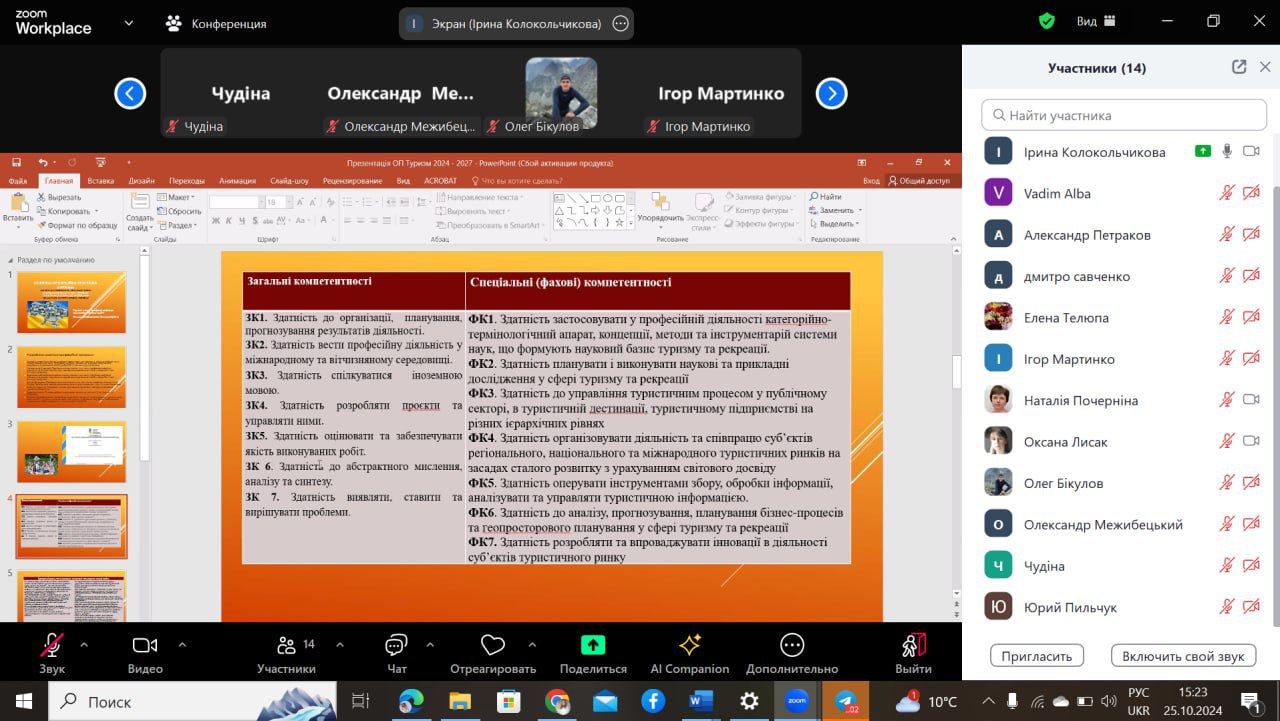The image size is (1280, 721).
Task: Expand video options arrow beside Видео
Action: (x=182, y=645)
